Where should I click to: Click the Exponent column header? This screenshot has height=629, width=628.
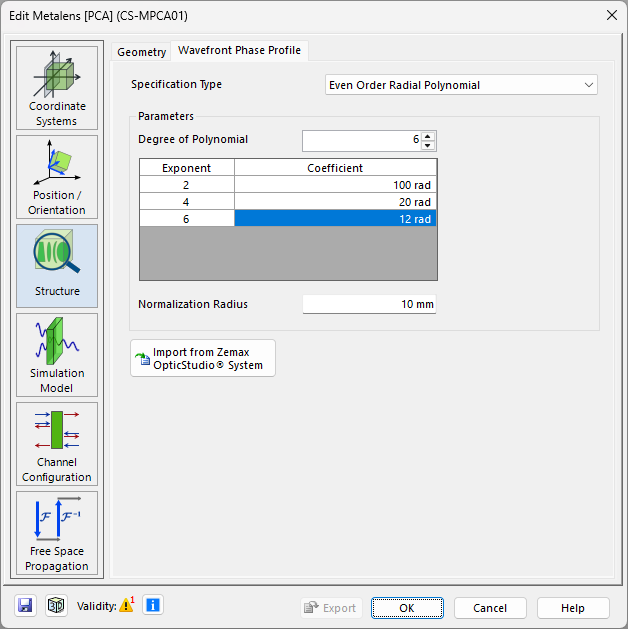tap(186, 168)
